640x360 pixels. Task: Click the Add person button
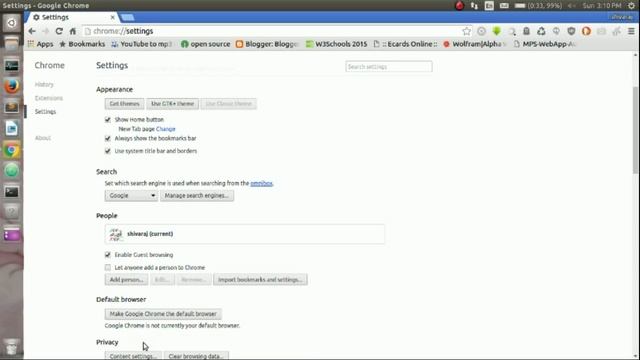pos(126,280)
